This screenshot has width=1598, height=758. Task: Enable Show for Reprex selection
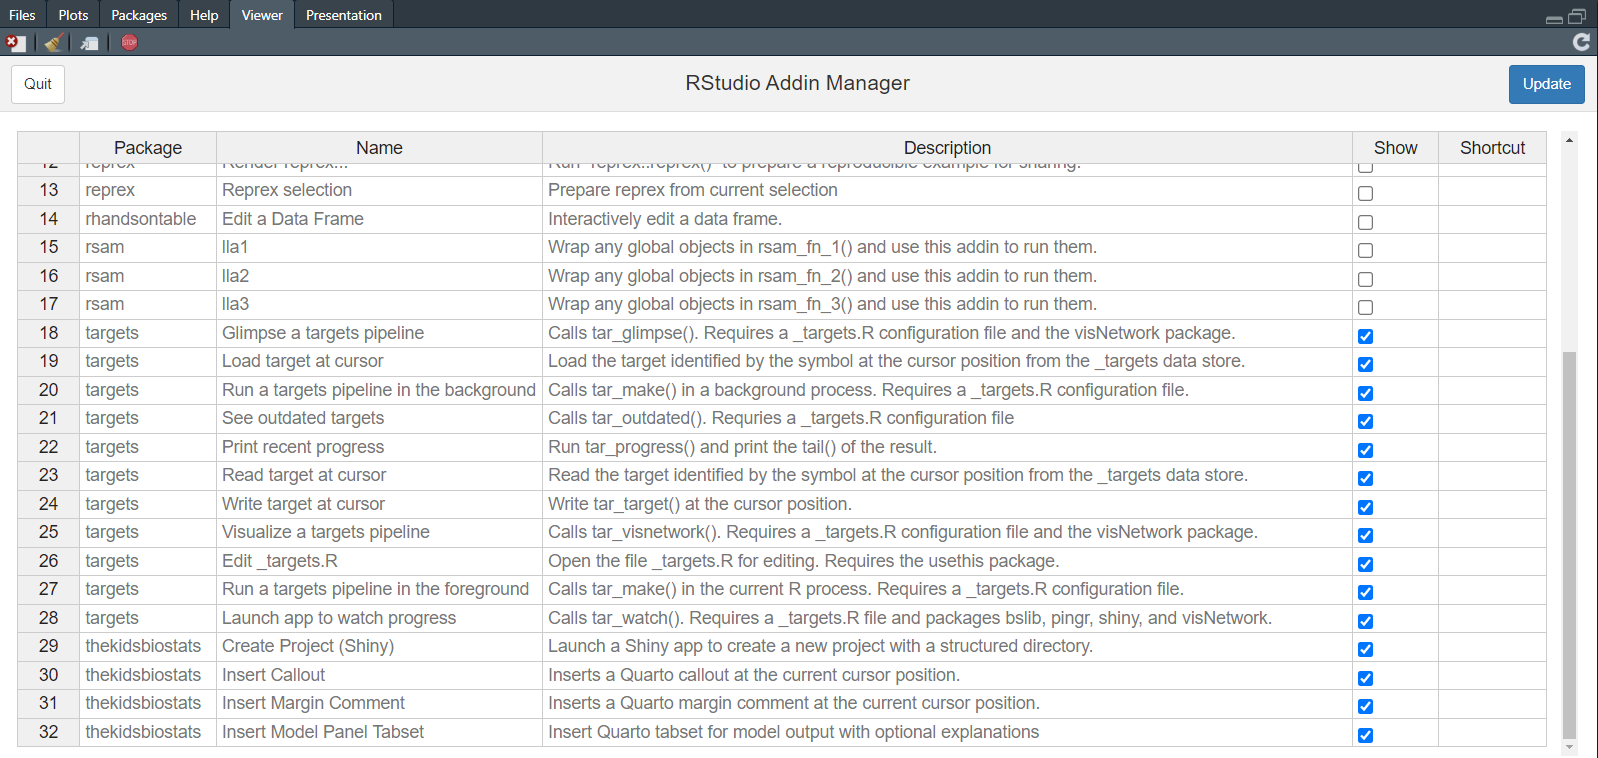1365,193
